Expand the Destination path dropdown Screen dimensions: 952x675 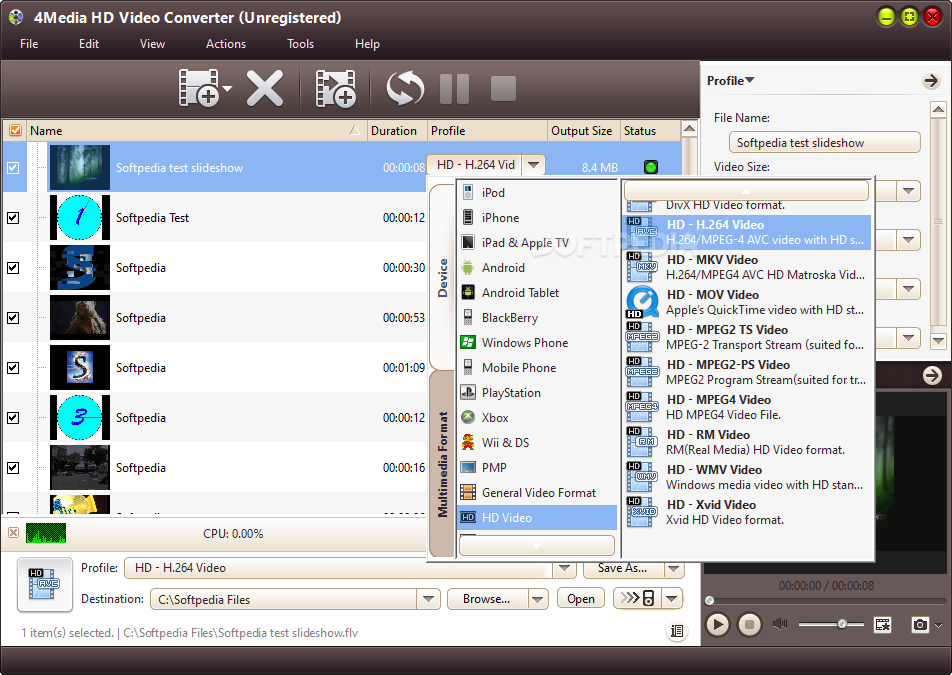pyautogui.click(x=429, y=599)
